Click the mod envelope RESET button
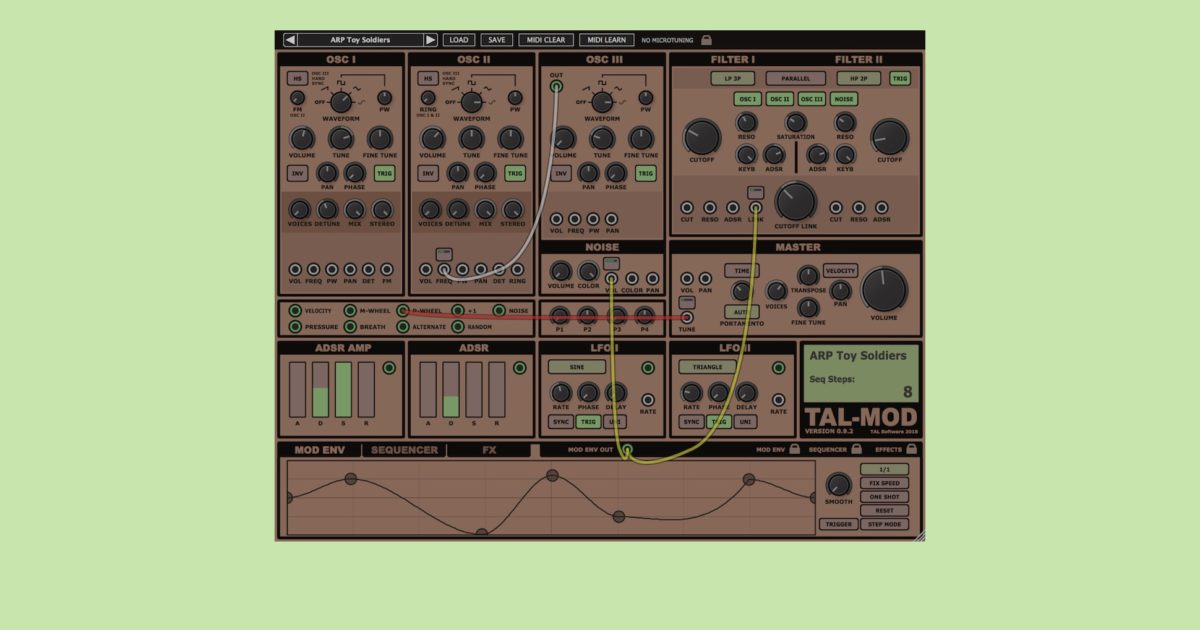1200x630 pixels. click(884, 510)
